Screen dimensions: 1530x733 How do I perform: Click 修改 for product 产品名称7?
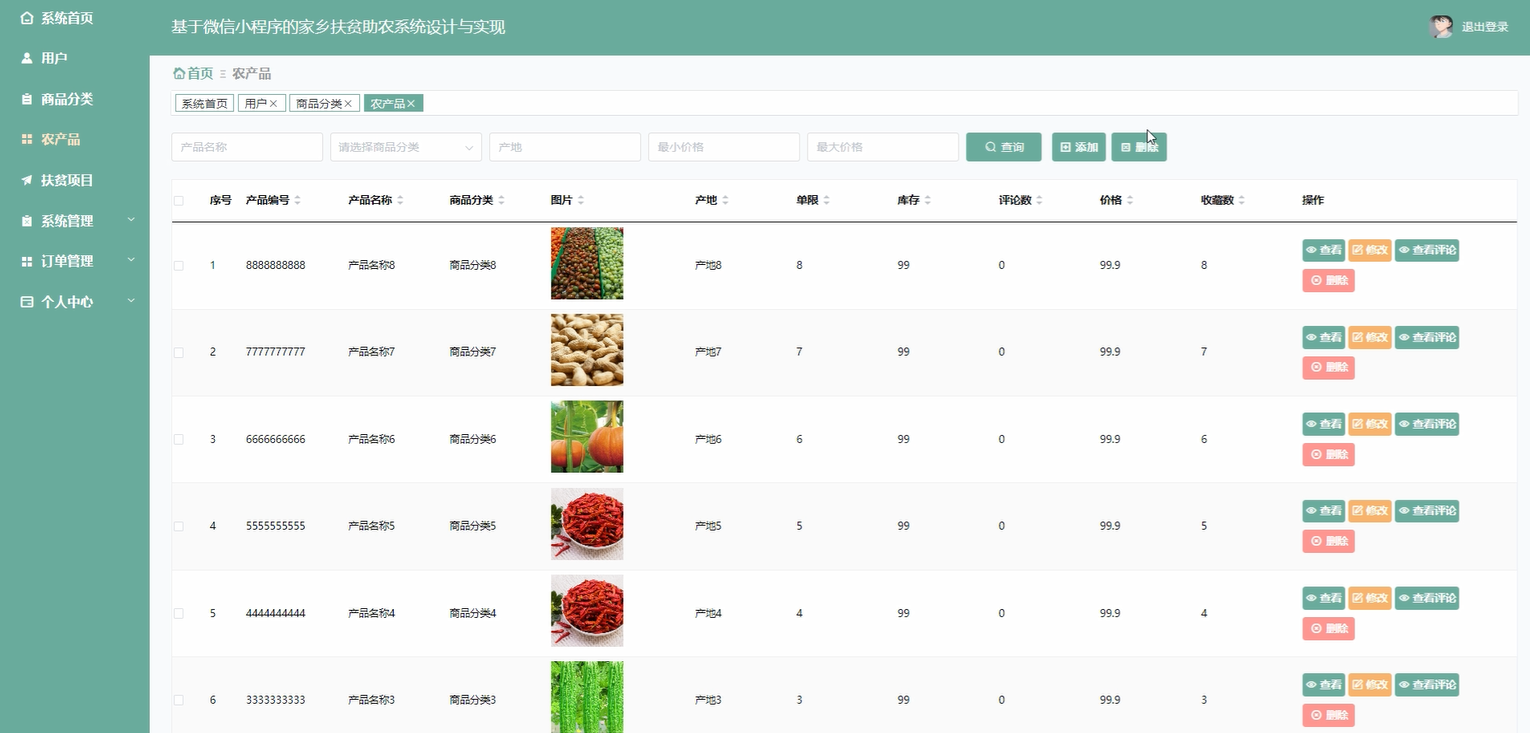coord(1369,337)
